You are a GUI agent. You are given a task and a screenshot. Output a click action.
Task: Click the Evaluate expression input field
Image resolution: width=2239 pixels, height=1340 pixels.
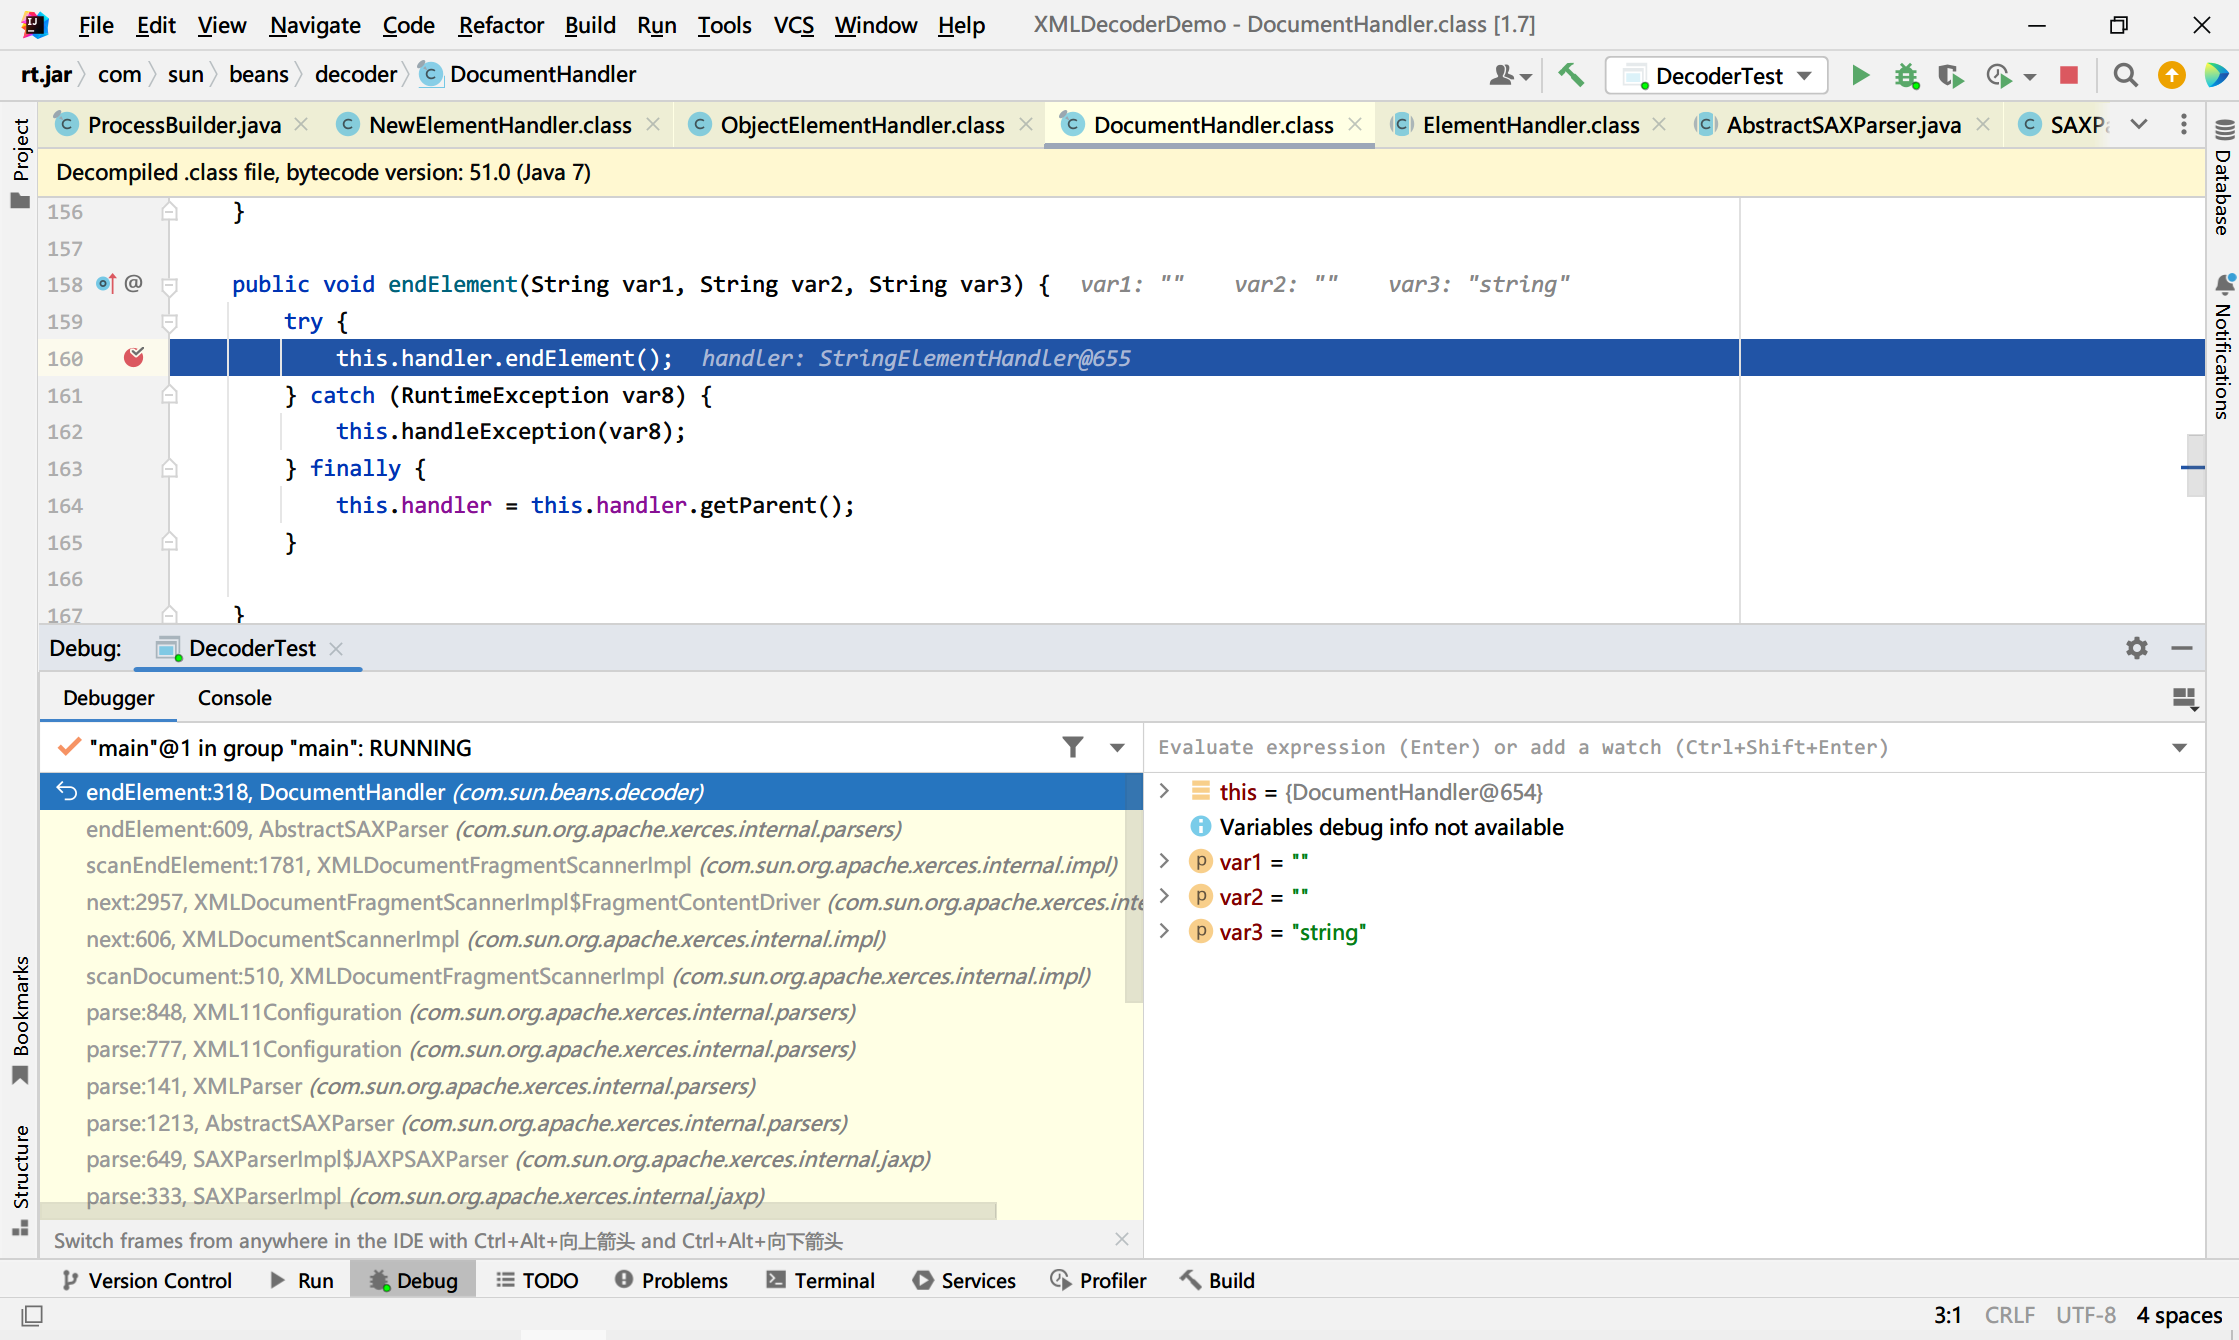coord(1660,747)
